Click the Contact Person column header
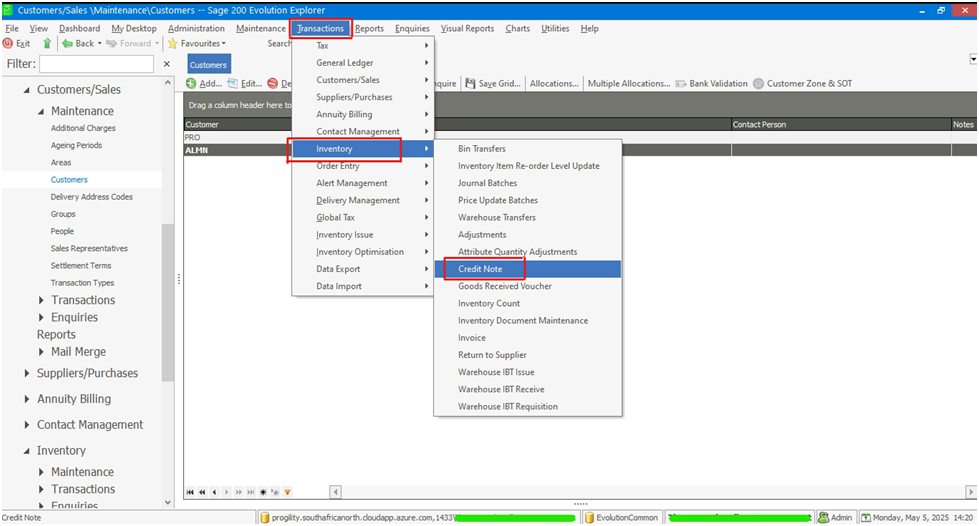Screen dimensions: 979x526 click(841, 124)
